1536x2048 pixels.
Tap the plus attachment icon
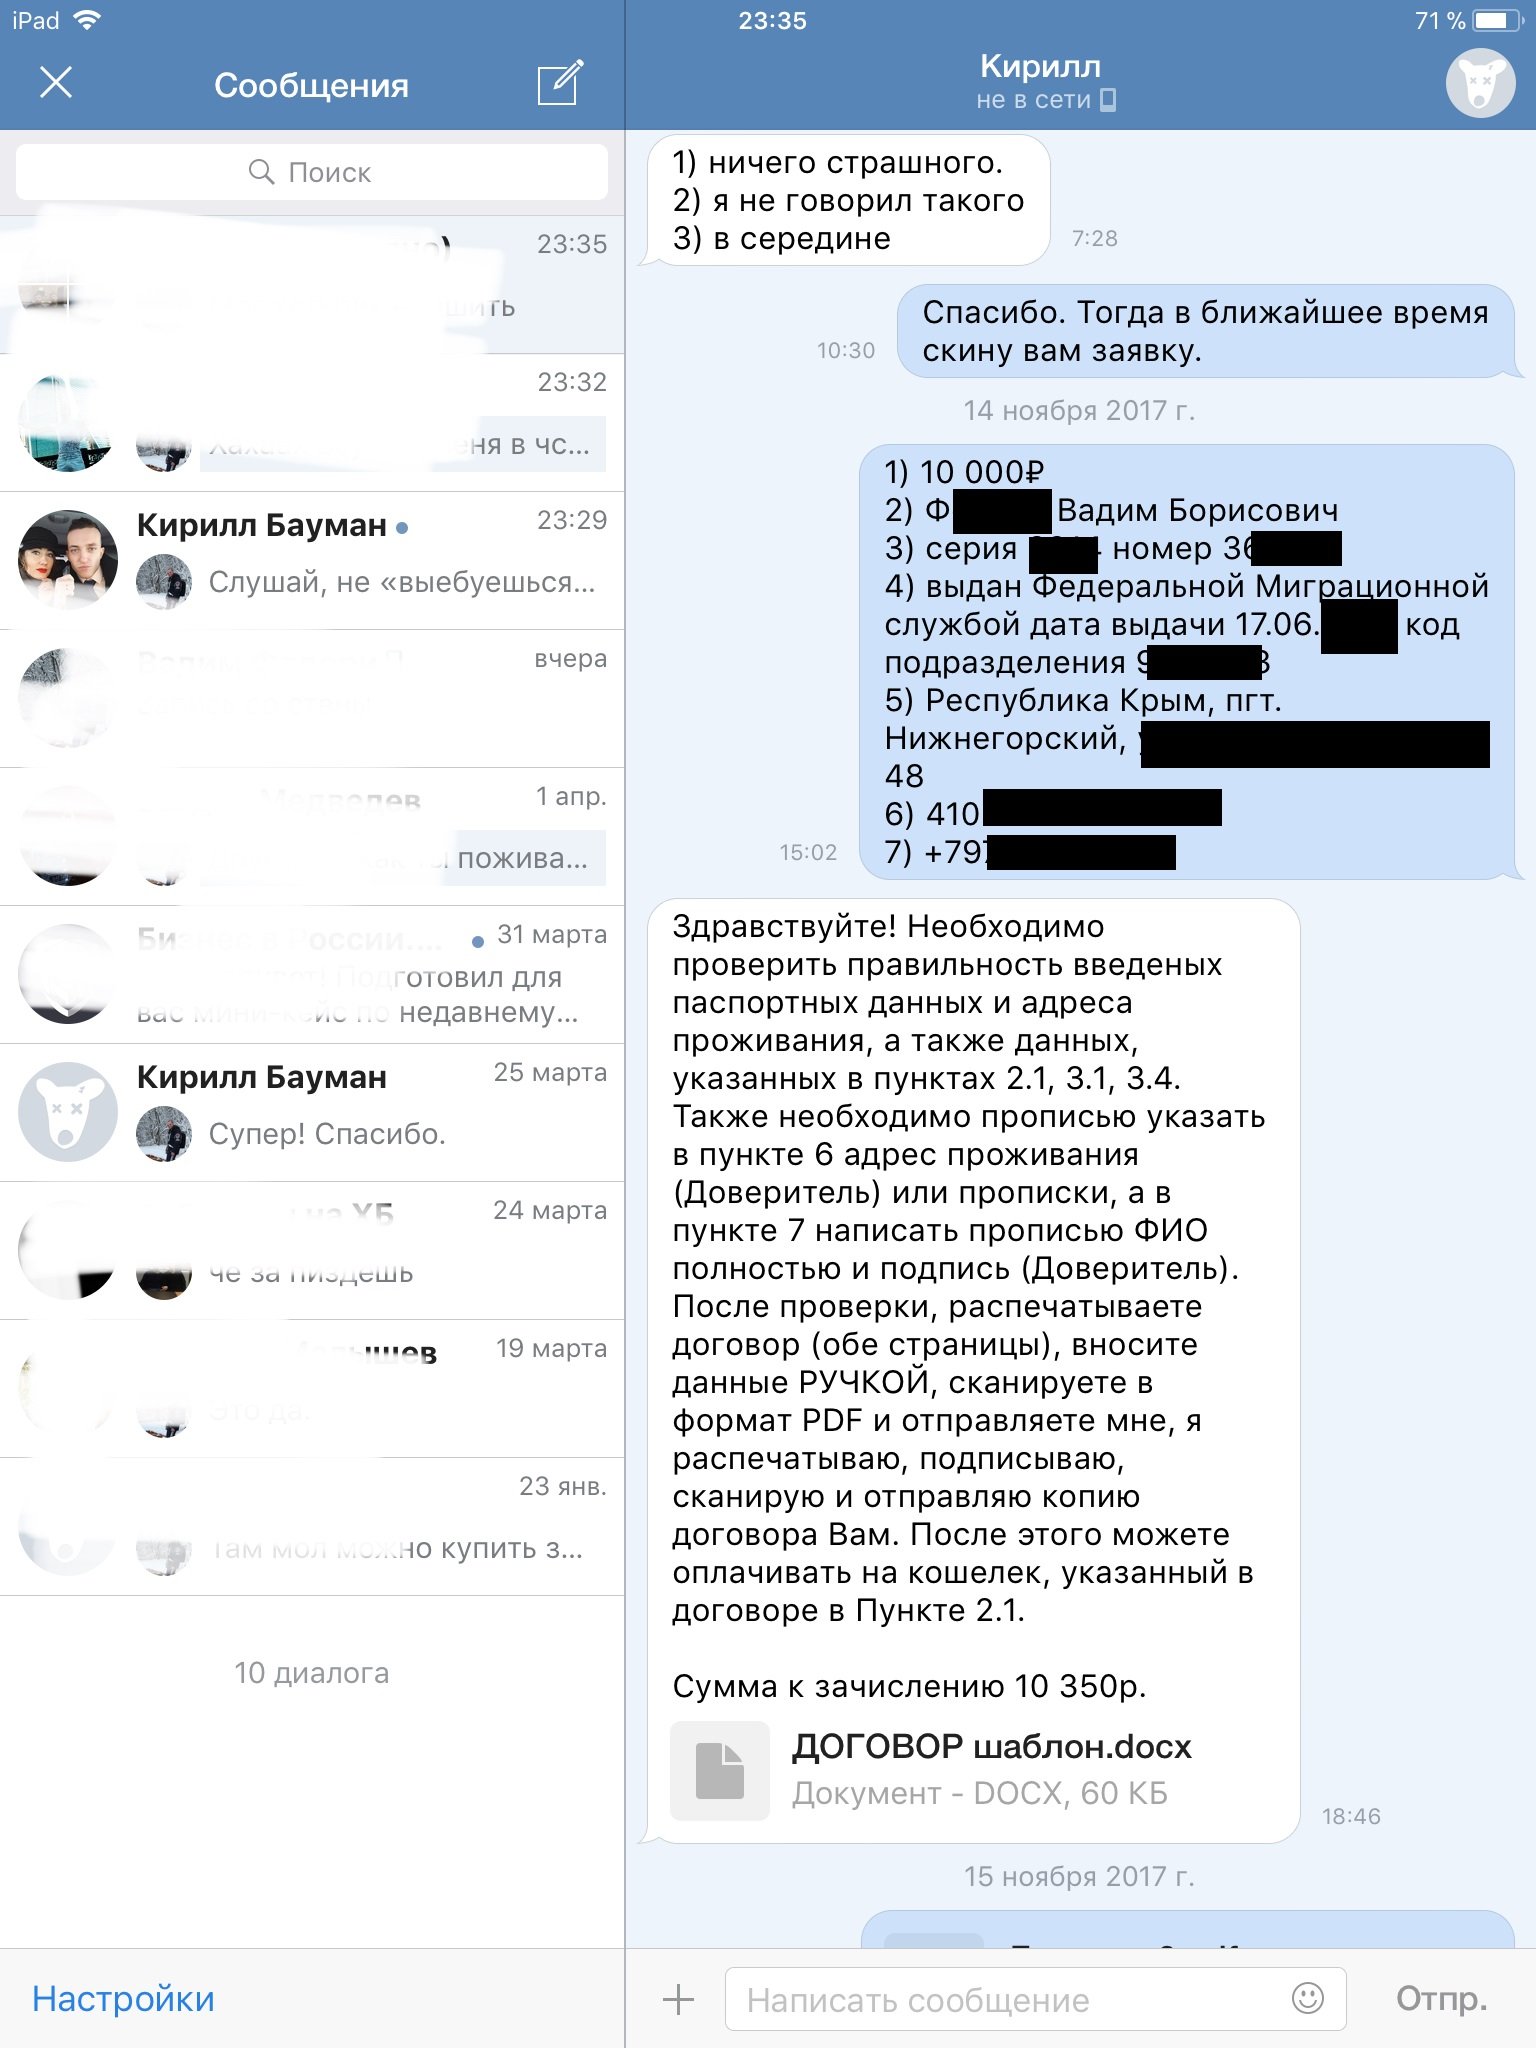(x=678, y=1999)
